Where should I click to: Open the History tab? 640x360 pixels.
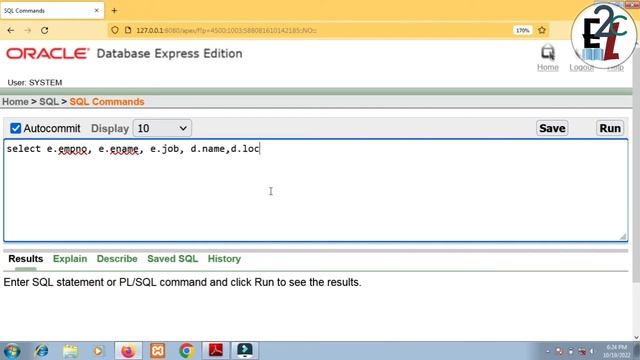(224, 259)
